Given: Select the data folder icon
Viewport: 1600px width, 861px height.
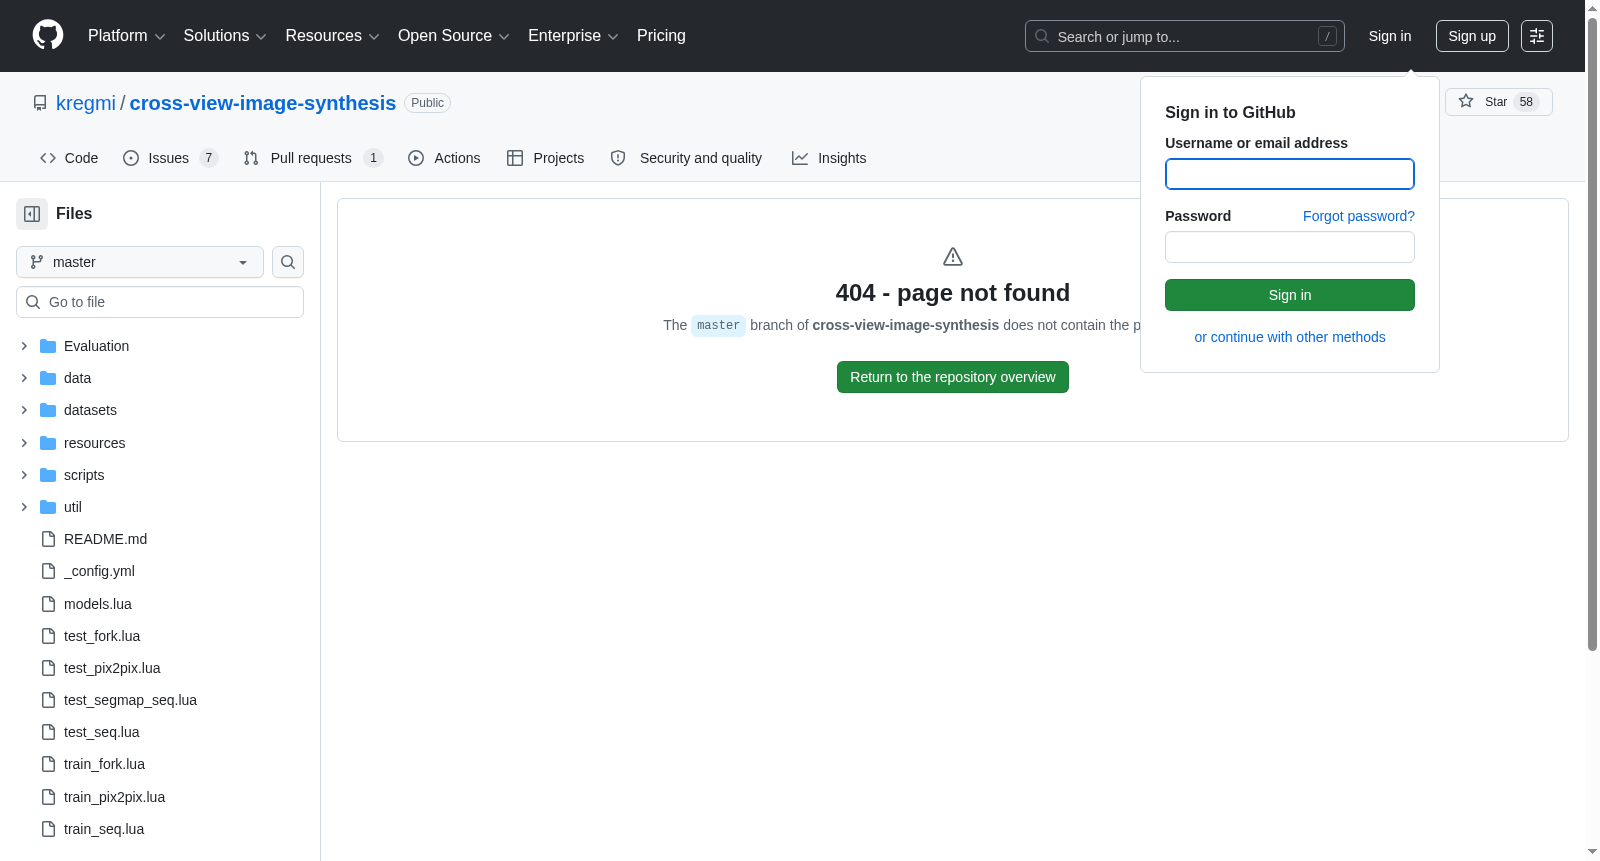Looking at the screenshot, I should (x=48, y=378).
